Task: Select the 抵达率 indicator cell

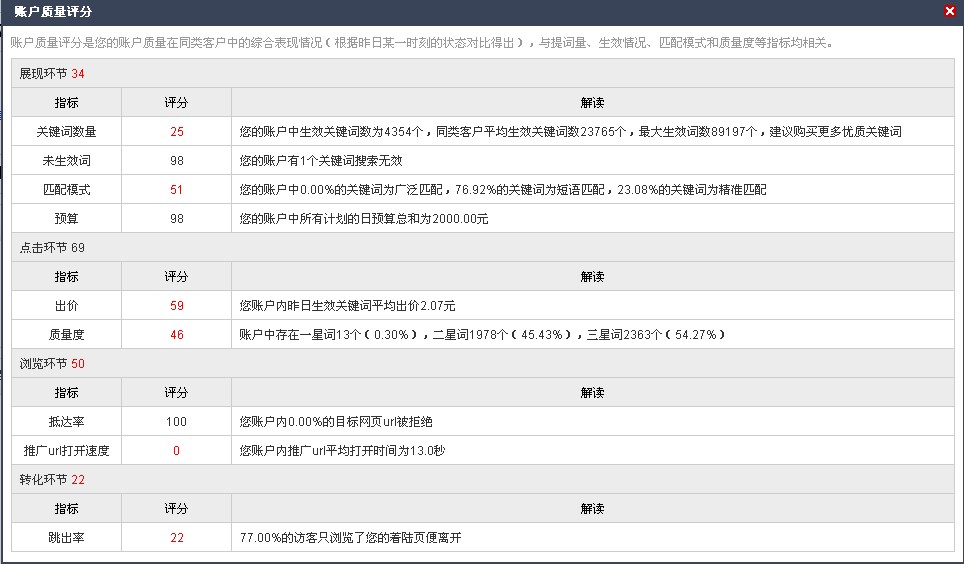Action: (x=66, y=422)
